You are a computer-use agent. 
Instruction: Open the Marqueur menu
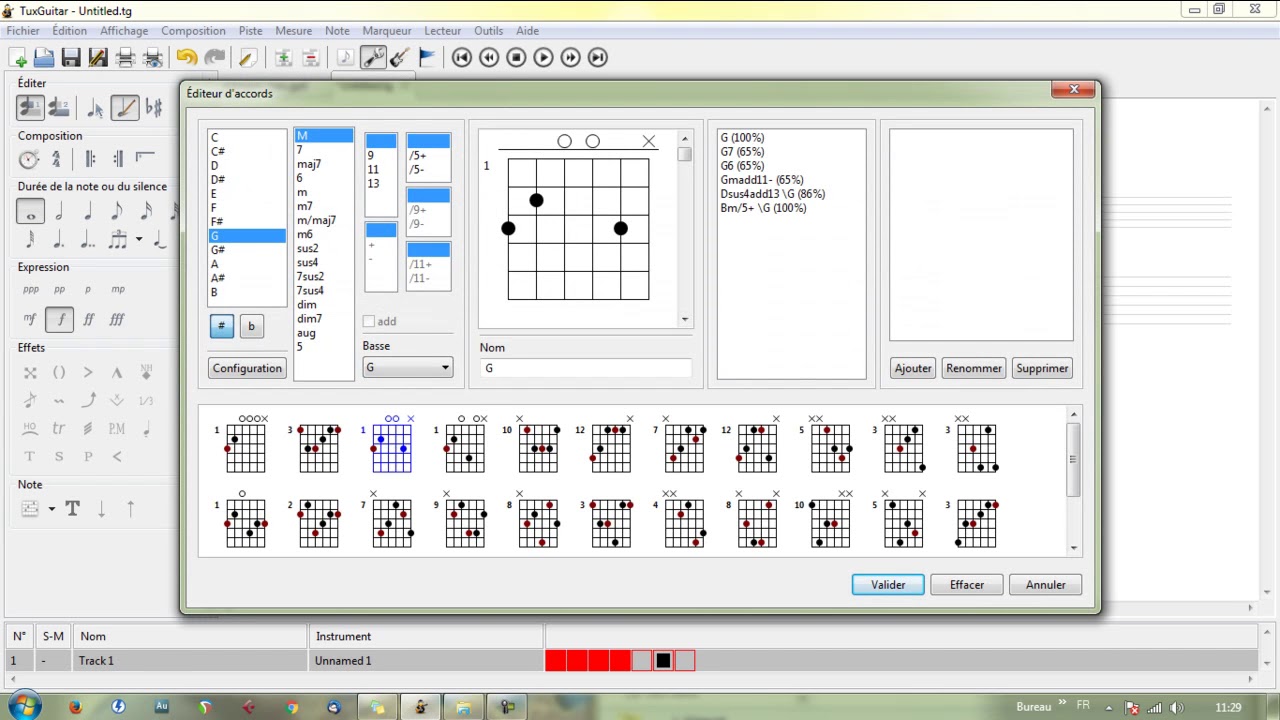pos(387,31)
